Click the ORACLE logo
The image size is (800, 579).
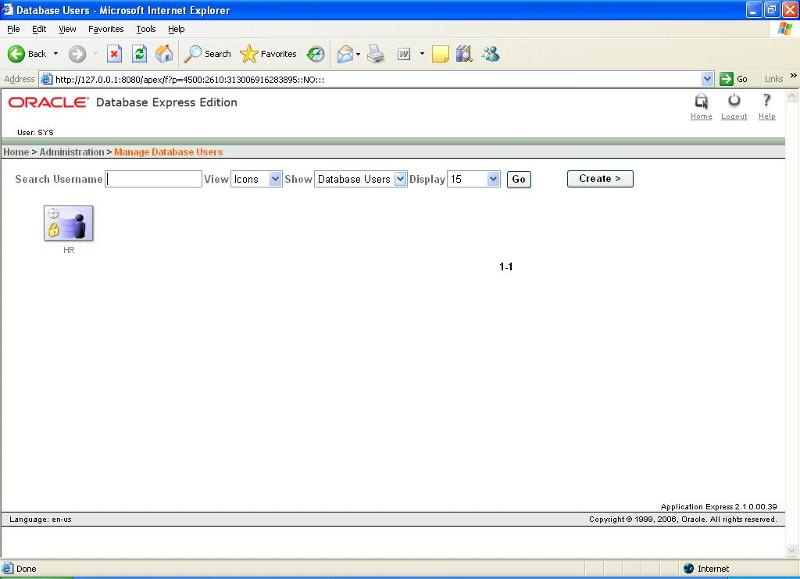point(48,103)
